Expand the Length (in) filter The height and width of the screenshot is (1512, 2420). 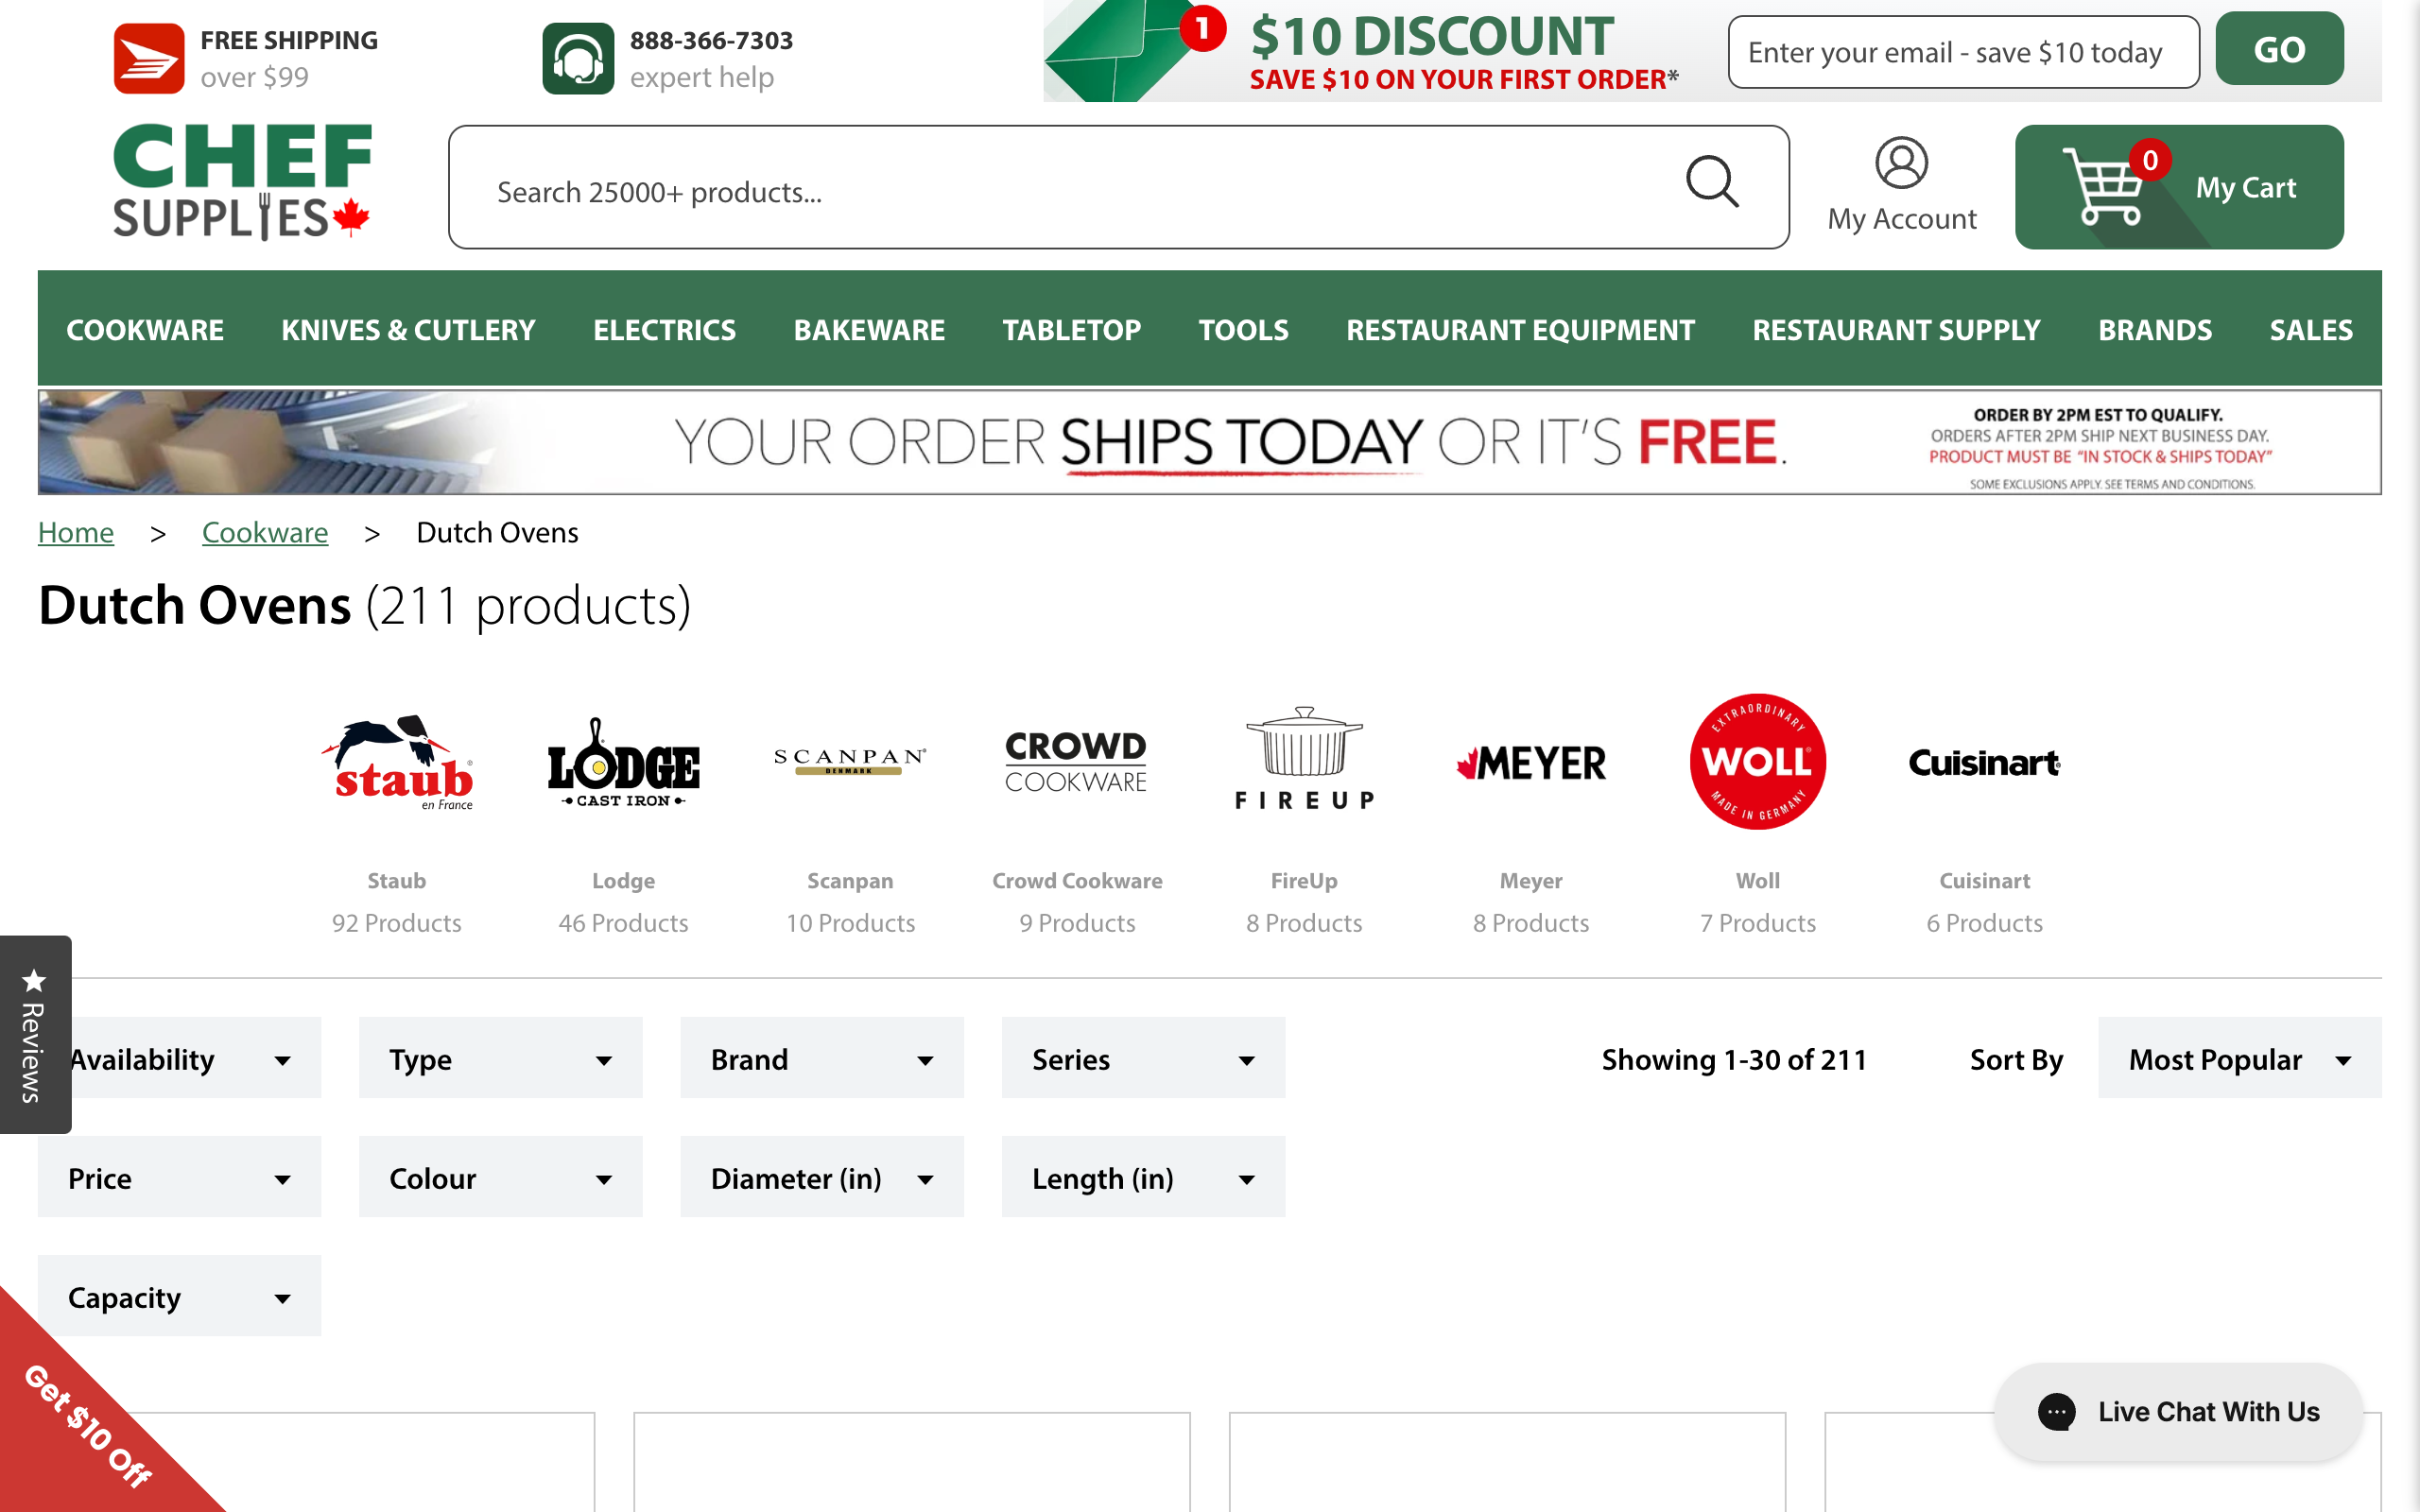coord(1143,1177)
